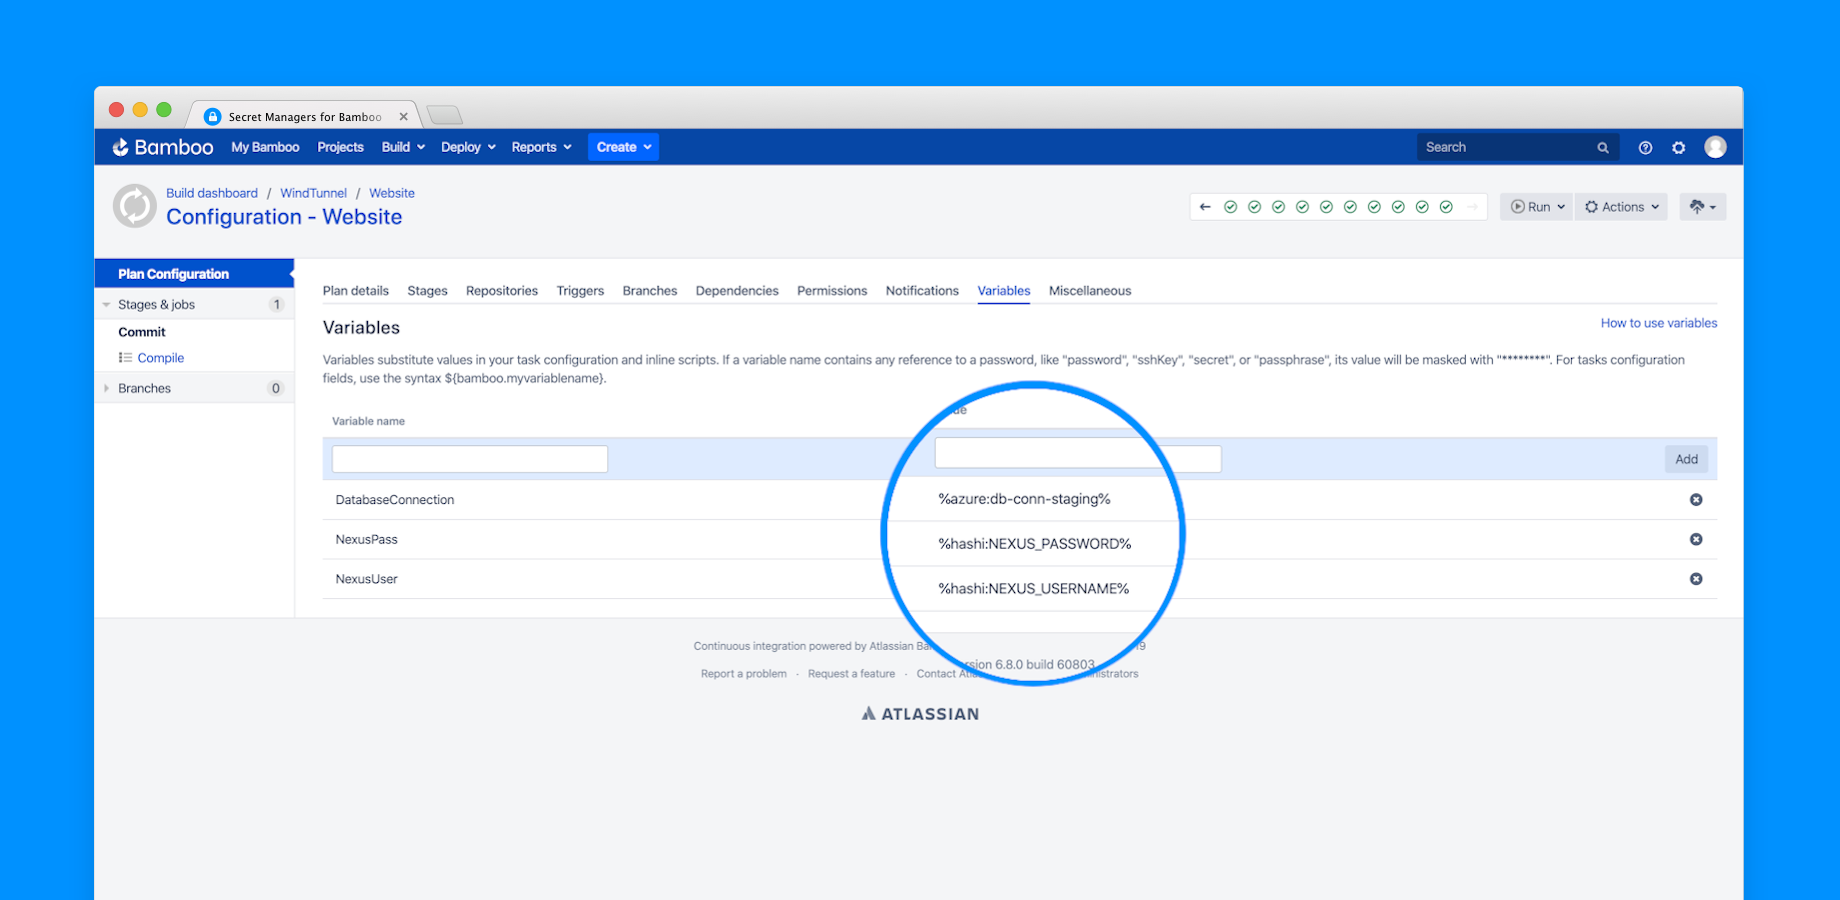Switch to Plan details tab
1840x900 pixels.
click(355, 291)
